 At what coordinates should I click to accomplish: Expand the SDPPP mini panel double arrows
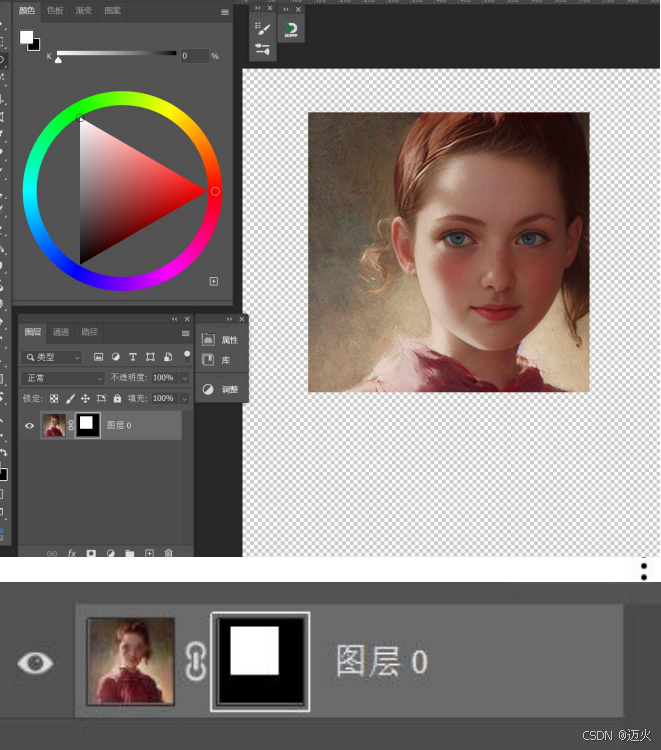(286, 9)
